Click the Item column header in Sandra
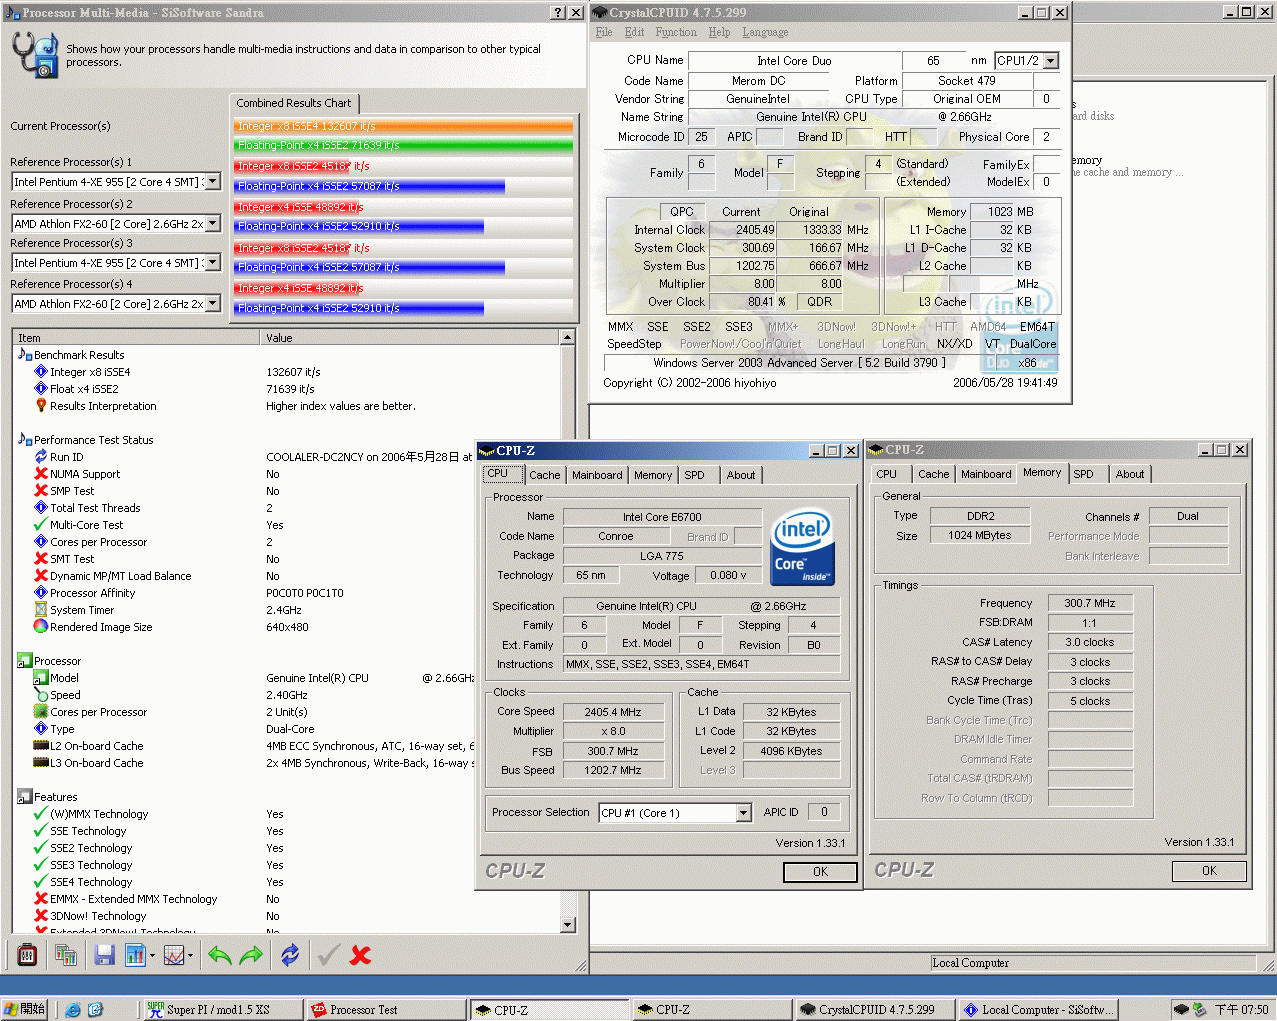The height and width of the screenshot is (1021, 1277). 137,338
